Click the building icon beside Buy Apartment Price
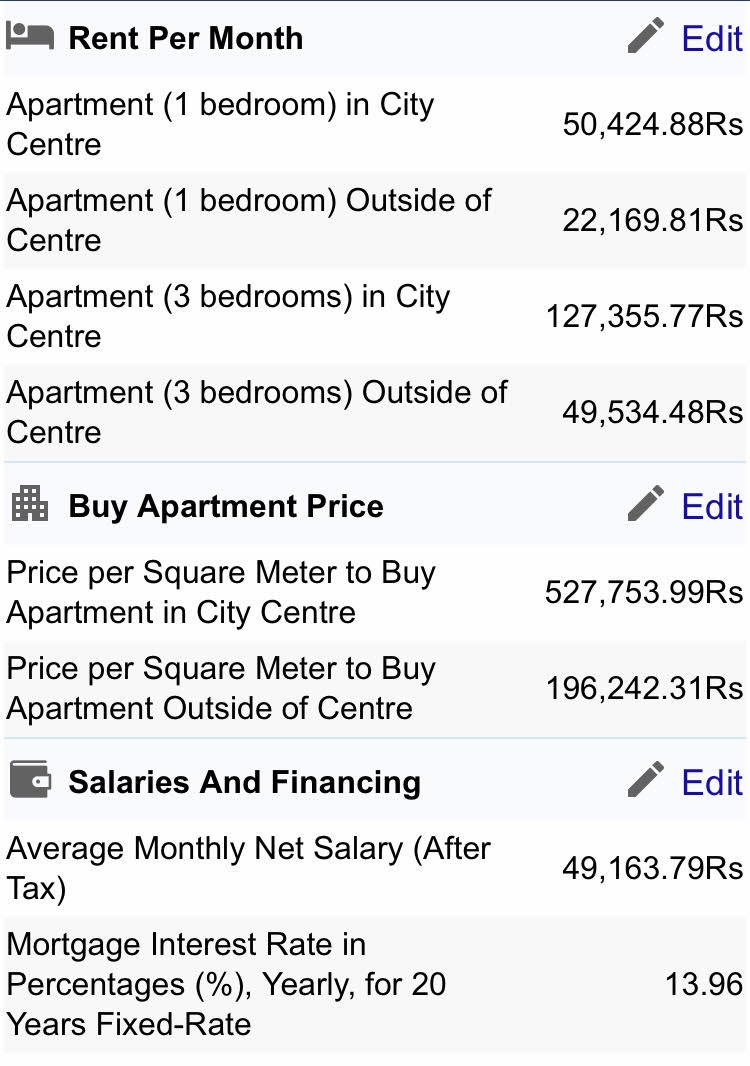 [29, 504]
